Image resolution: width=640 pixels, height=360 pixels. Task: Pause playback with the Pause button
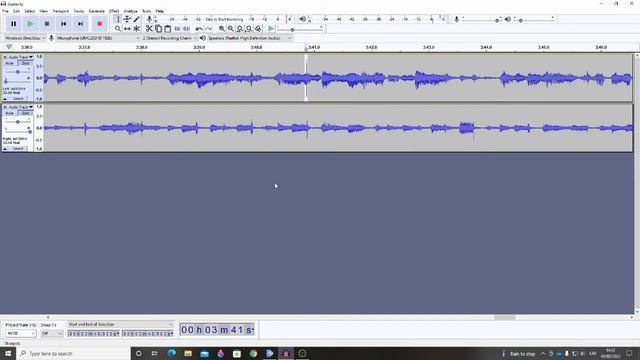click(13, 24)
